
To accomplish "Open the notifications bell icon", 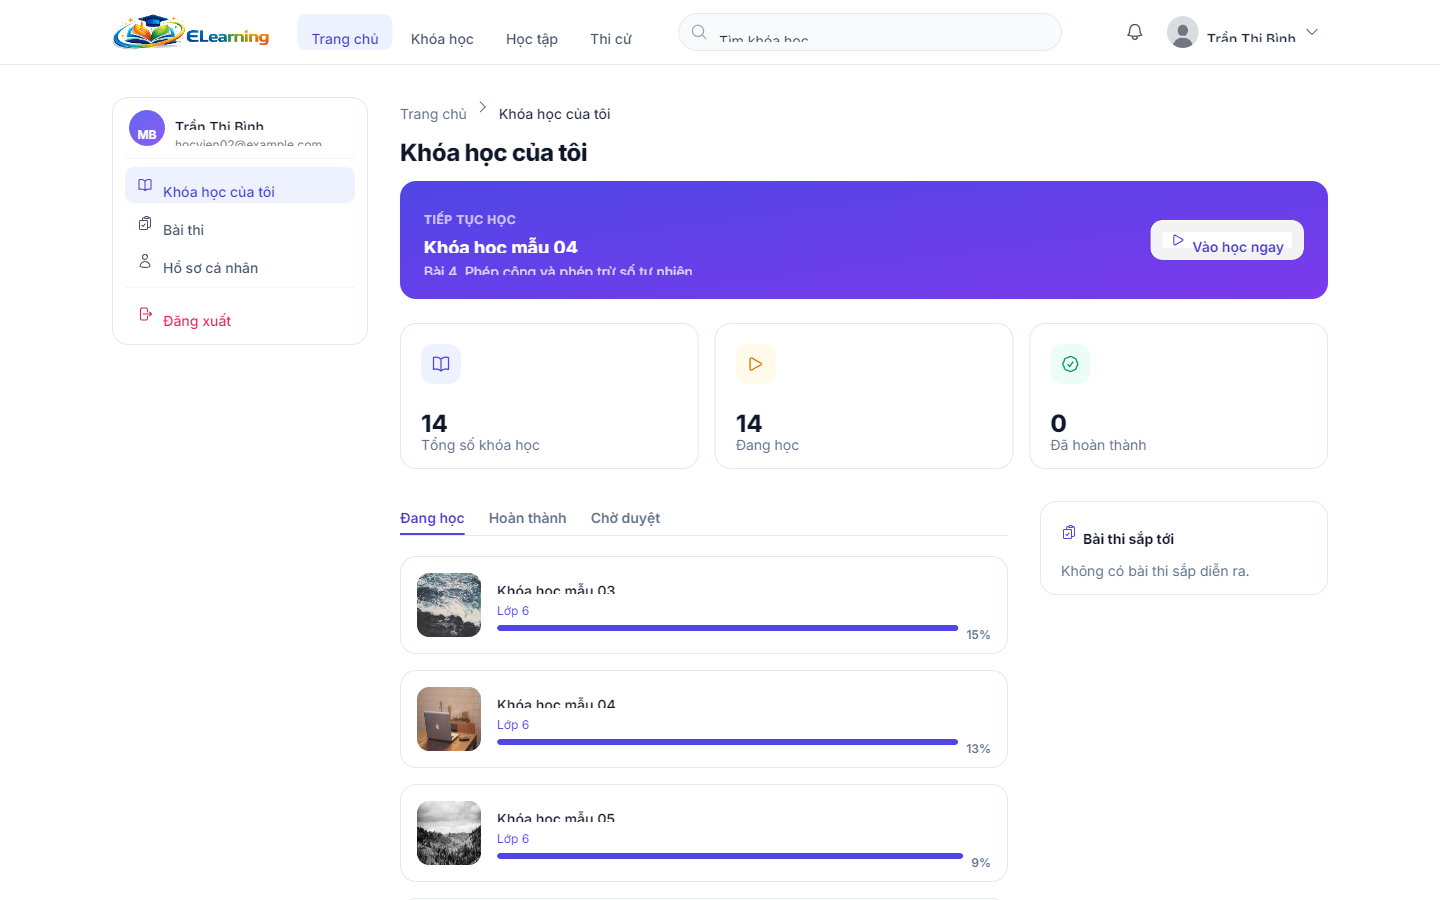I will pyautogui.click(x=1134, y=32).
